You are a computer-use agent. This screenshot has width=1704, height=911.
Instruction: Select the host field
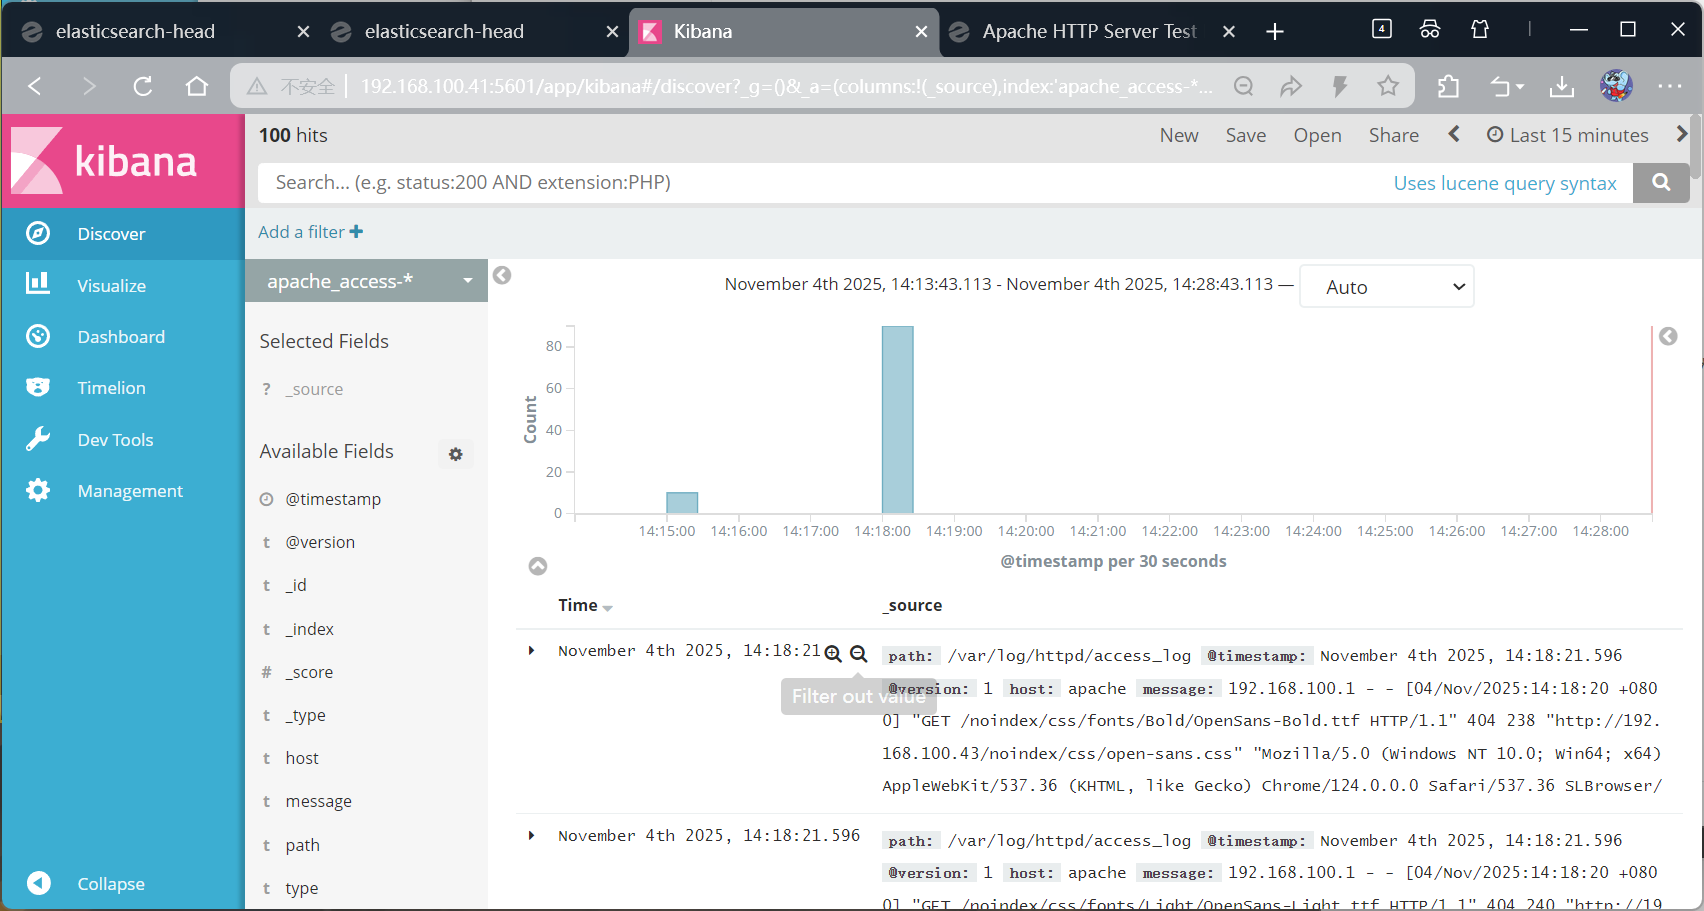click(x=301, y=758)
